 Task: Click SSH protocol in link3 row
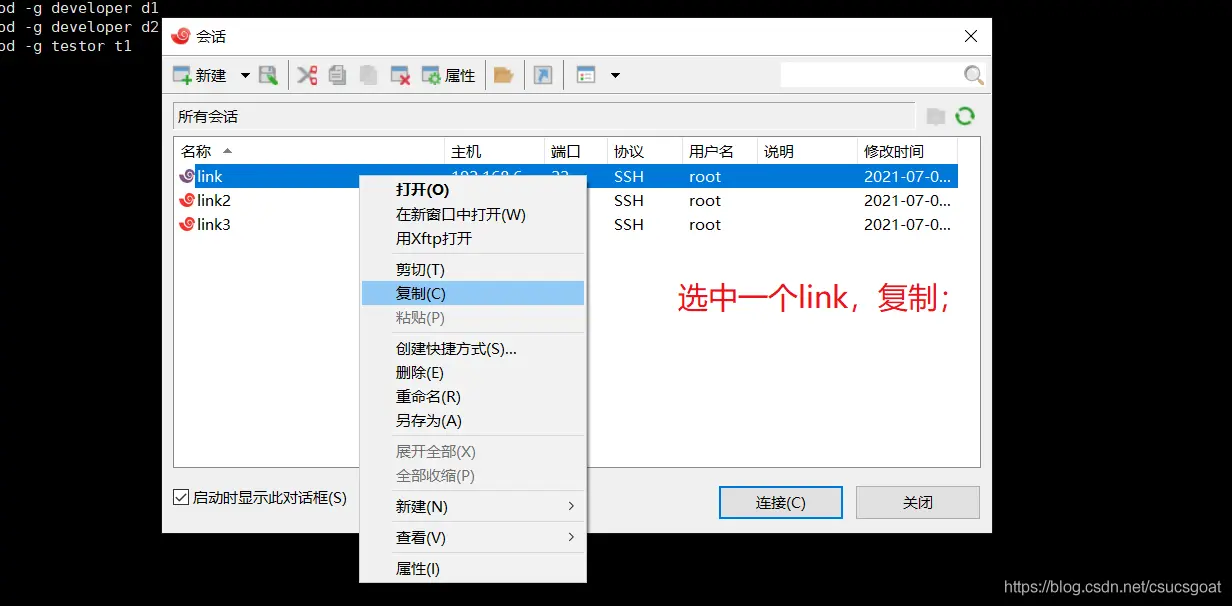coord(629,224)
